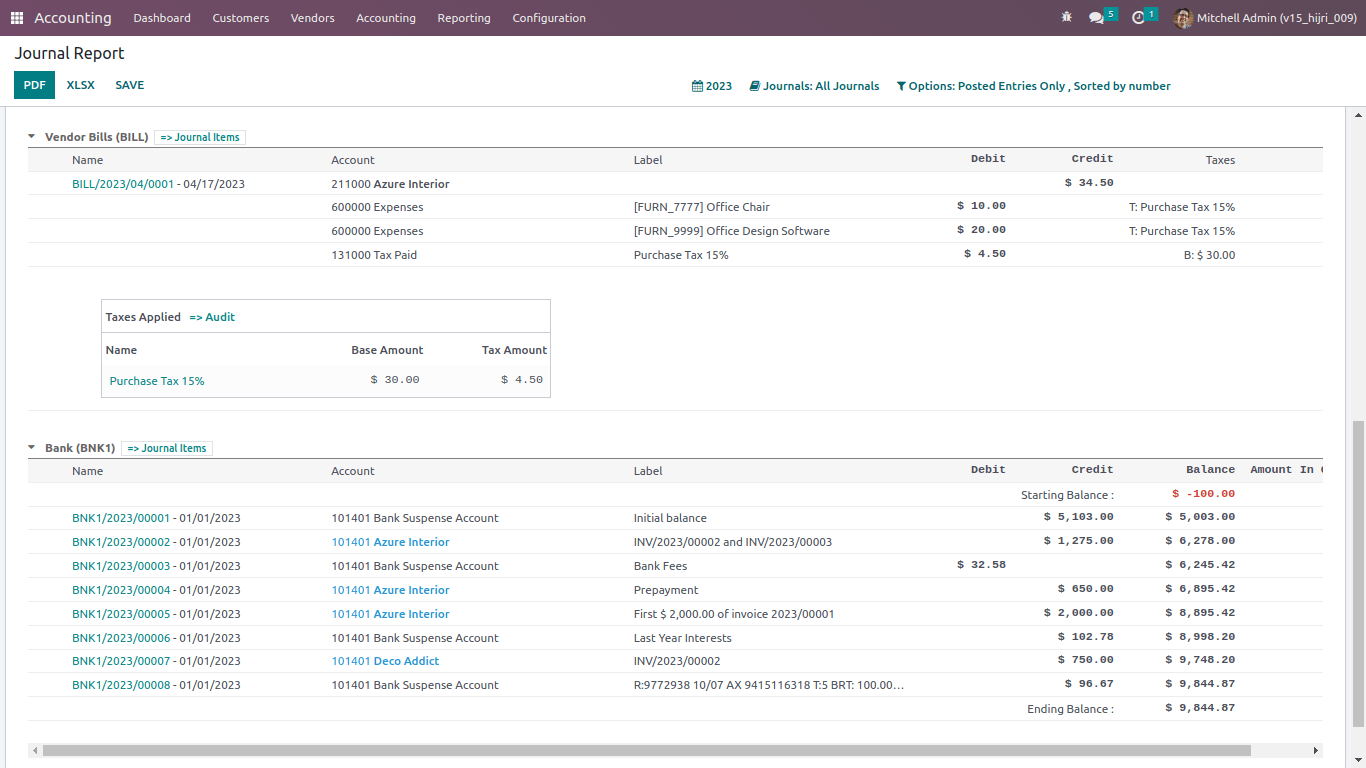This screenshot has height=768, width=1366.
Task: Click the 'Journal Report' page title
Action: coord(69,53)
